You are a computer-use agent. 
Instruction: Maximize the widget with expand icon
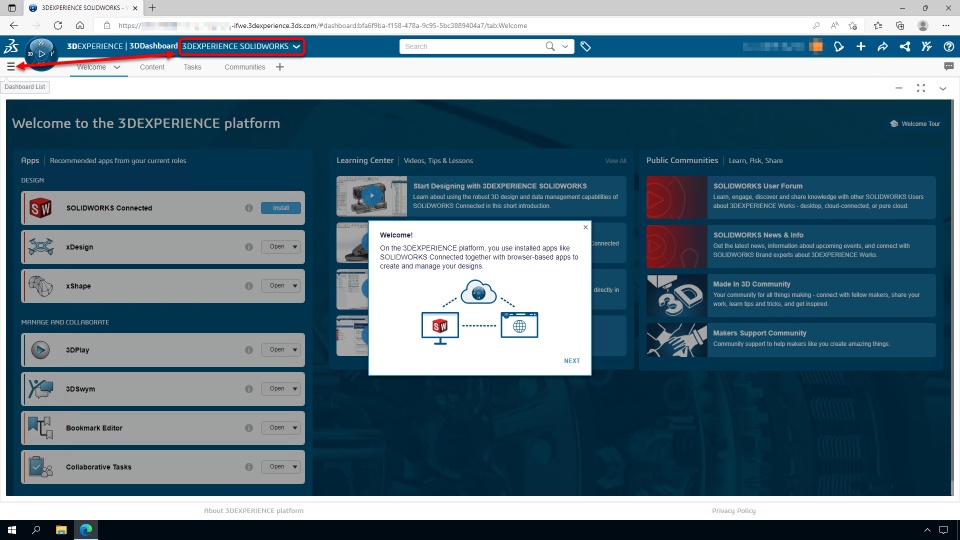[921, 88]
